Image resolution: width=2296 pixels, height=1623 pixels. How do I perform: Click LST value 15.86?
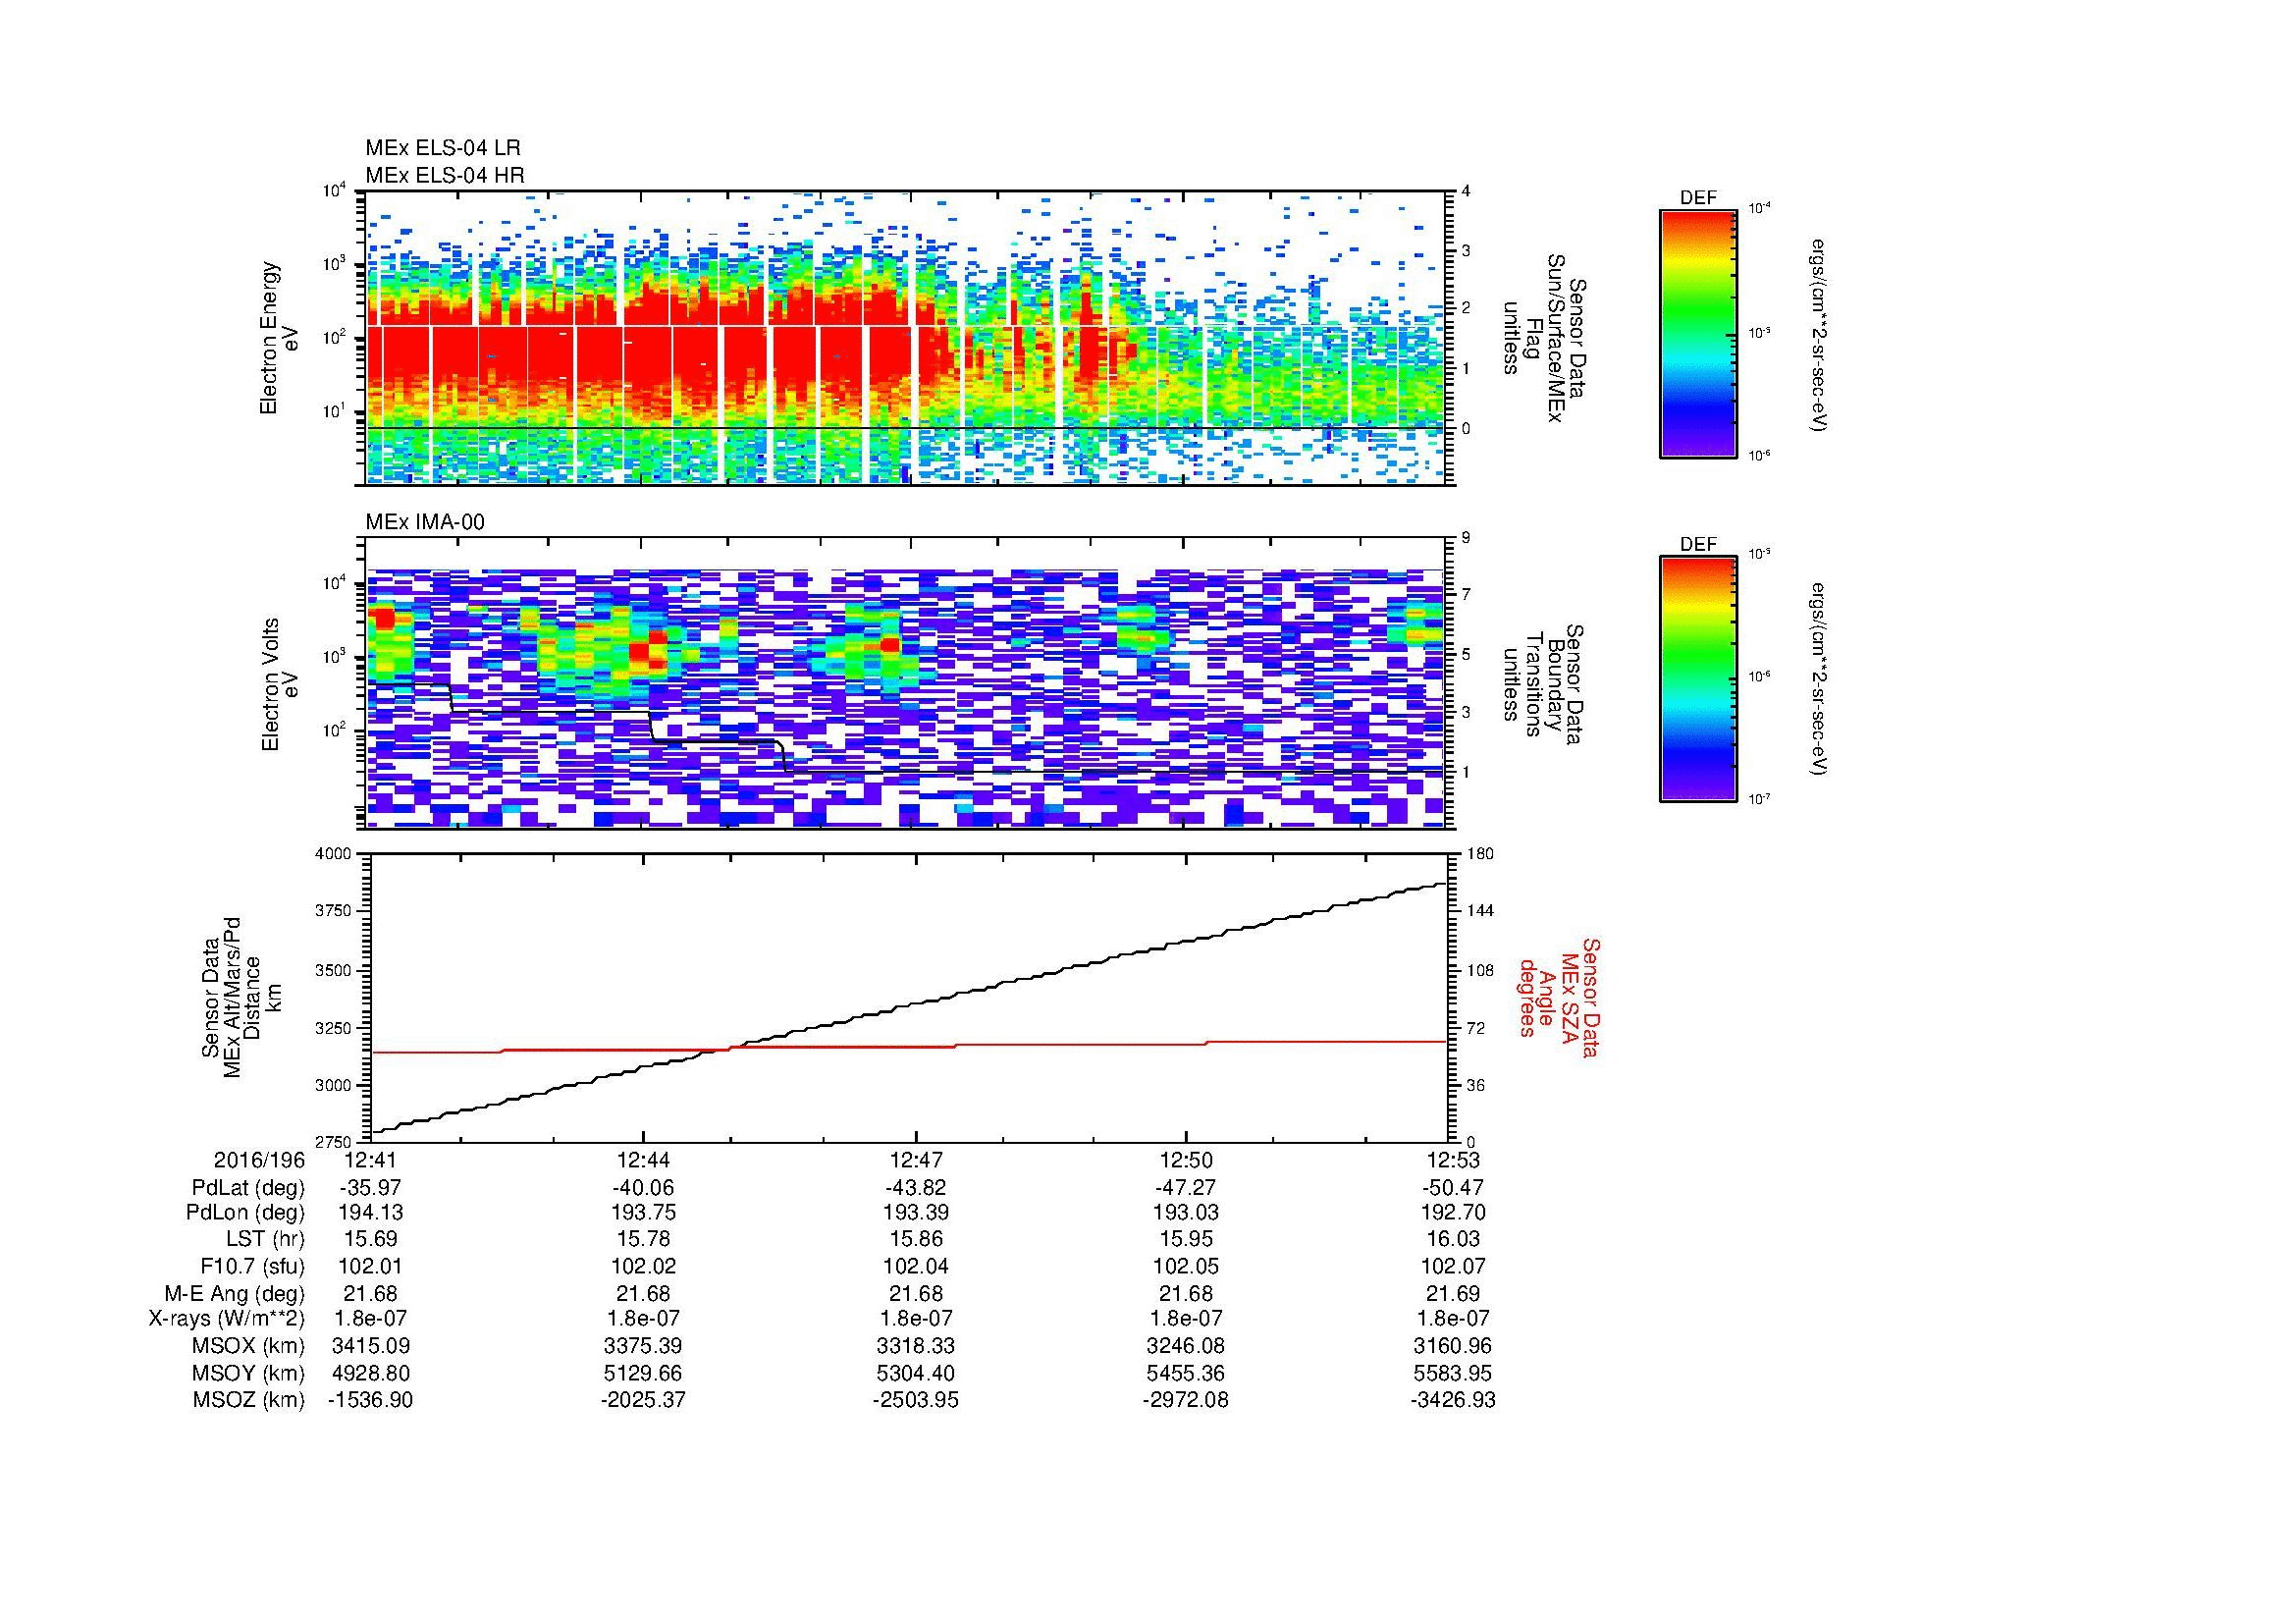click(x=915, y=1240)
